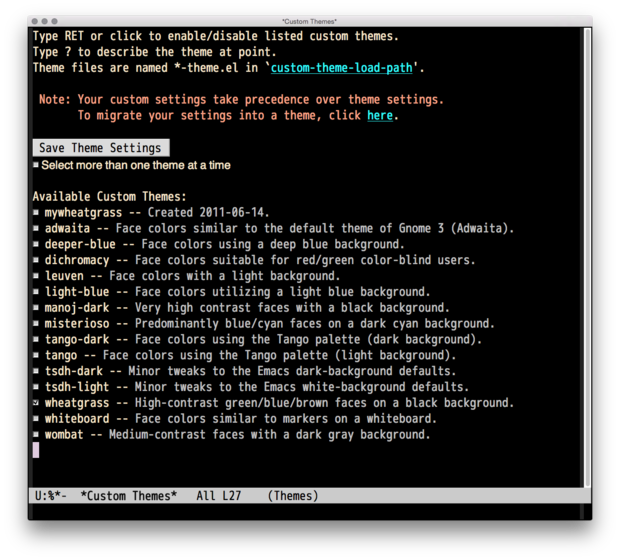
Task: Click the 'leuven' theme name
Action: click(64, 276)
